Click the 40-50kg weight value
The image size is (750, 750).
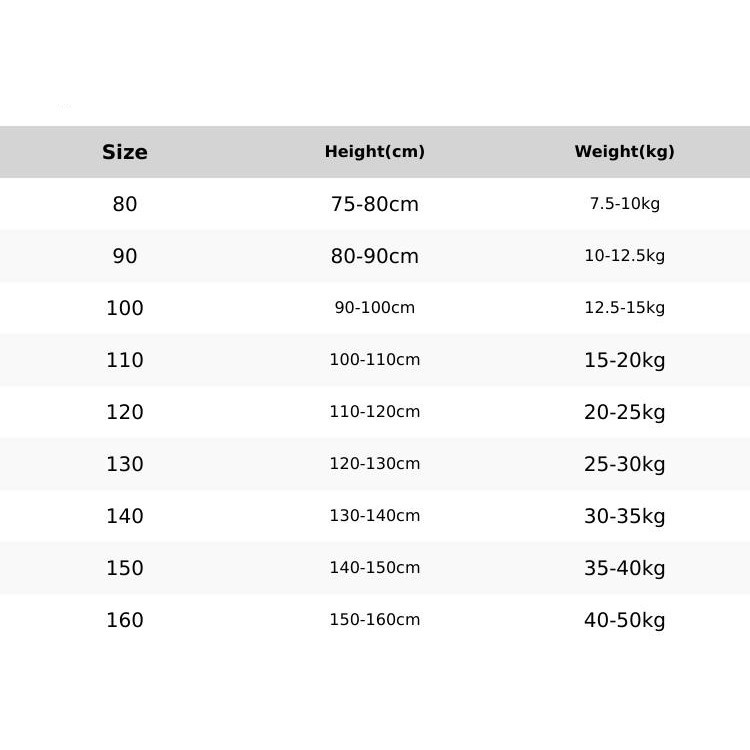[x=624, y=620]
